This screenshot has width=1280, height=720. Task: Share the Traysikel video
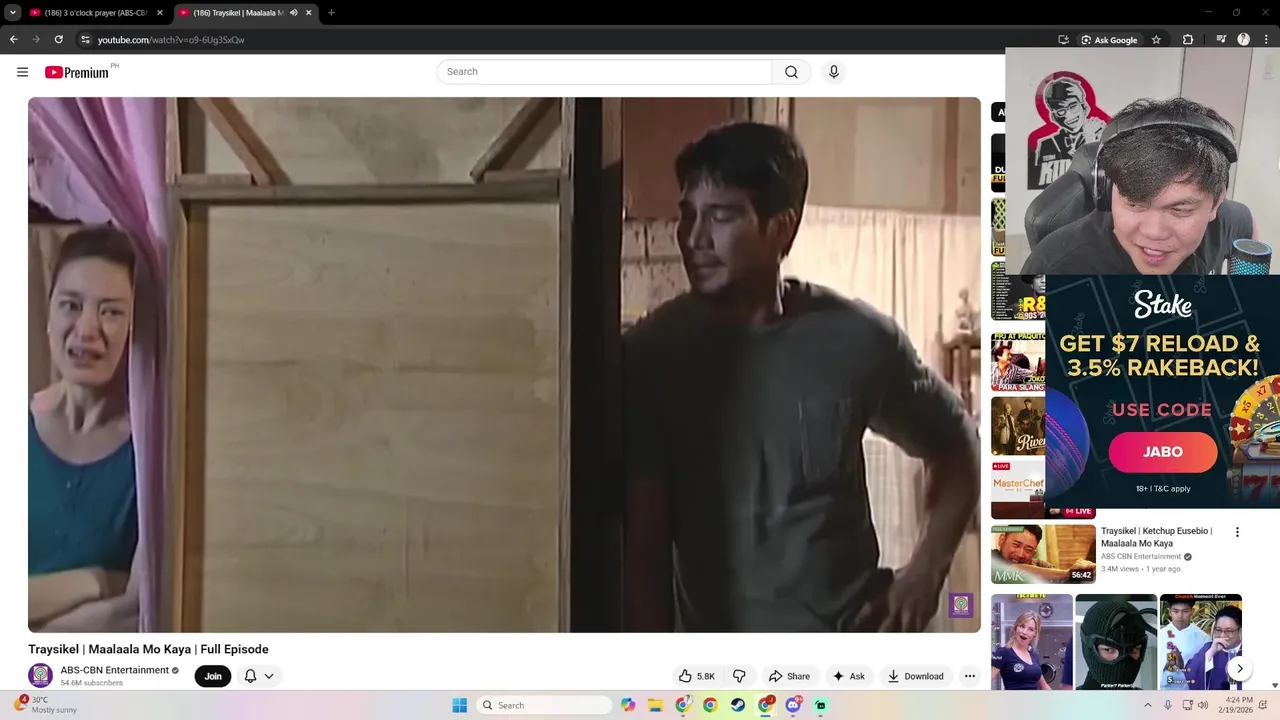tap(789, 676)
